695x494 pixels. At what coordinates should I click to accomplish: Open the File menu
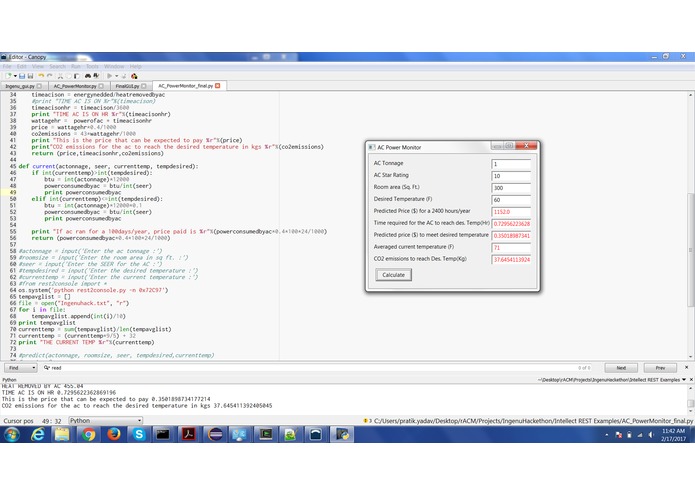pyautogui.click(x=7, y=66)
